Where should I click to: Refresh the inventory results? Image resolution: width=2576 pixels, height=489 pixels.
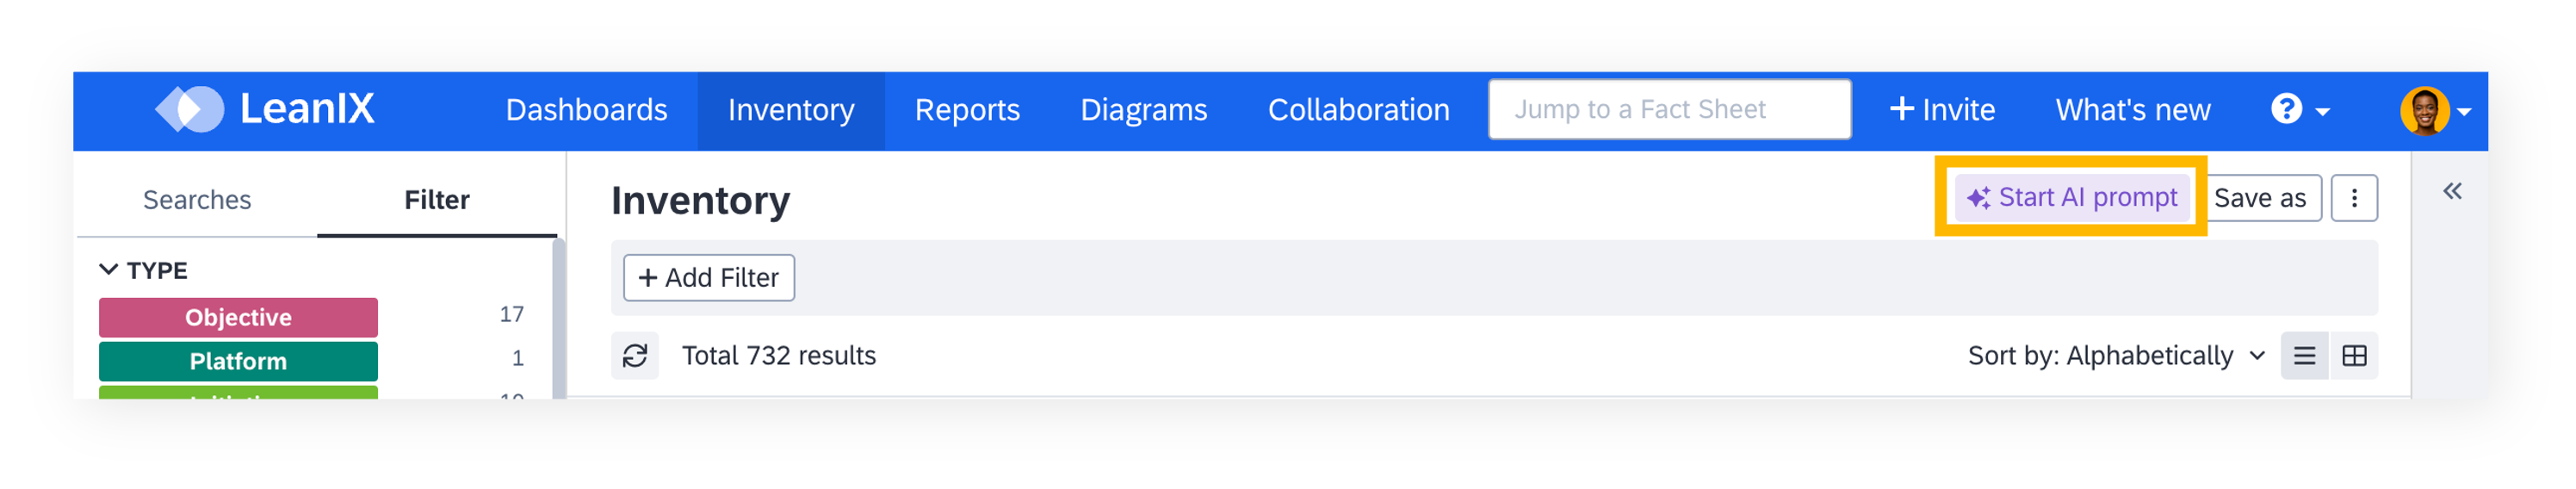[x=635, y=356]
